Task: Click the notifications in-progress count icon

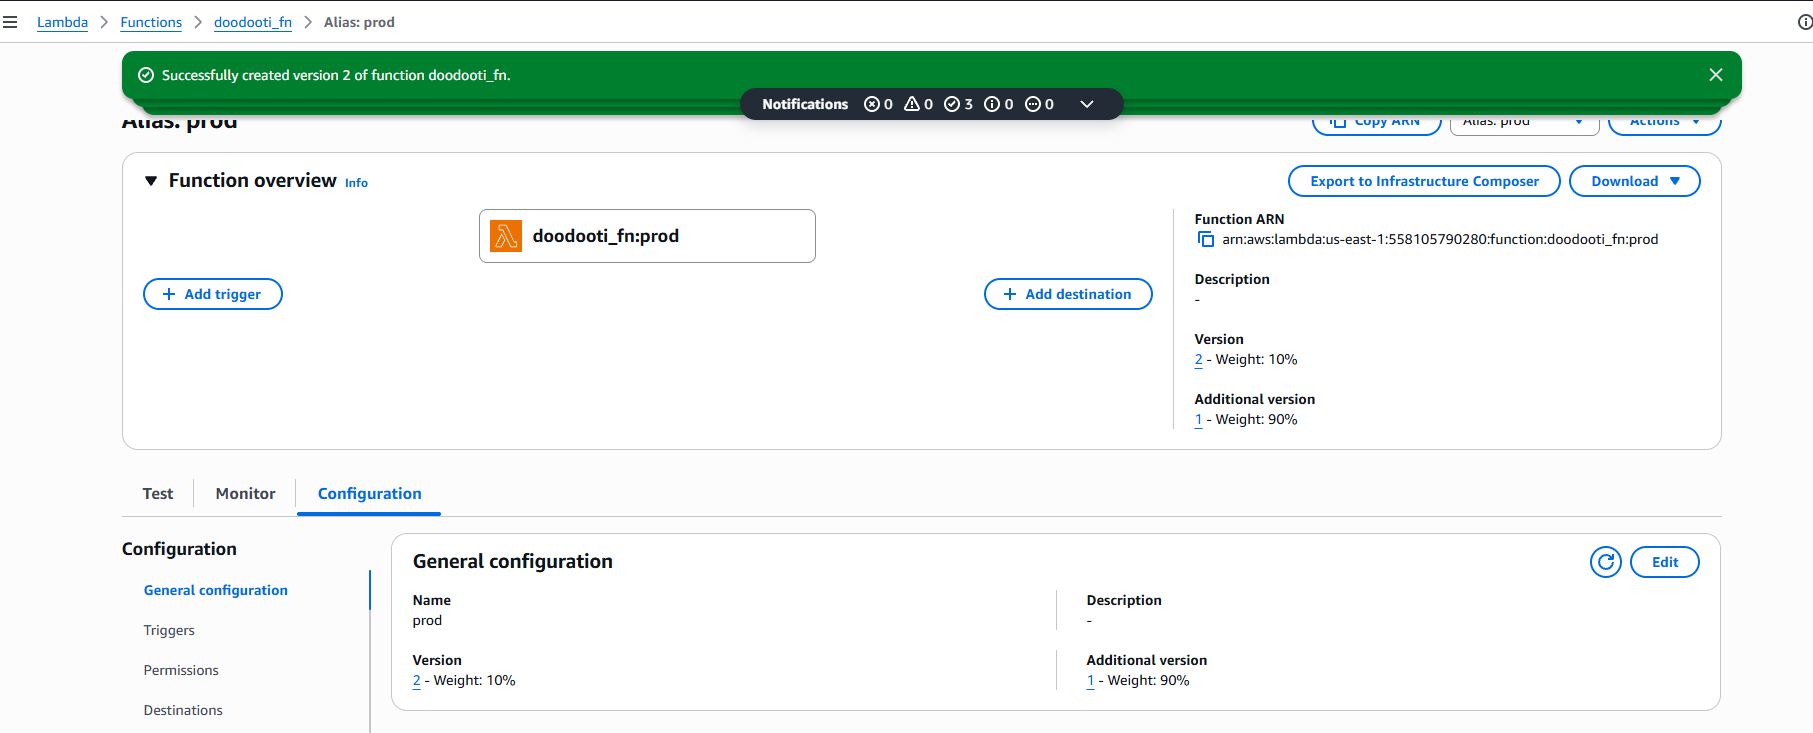Action: [x=1033, y=104]
